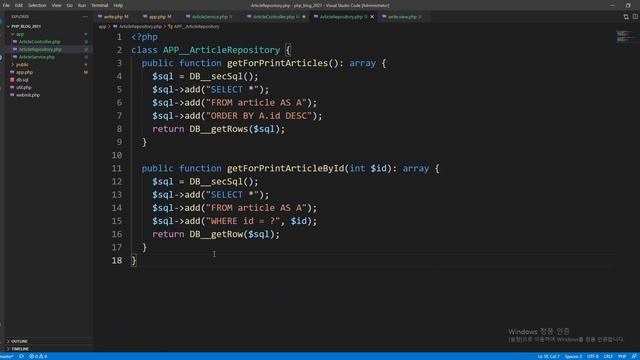Switch to the write.php editor tab
This screenshot has width=640, height=360.
point(113,17)
